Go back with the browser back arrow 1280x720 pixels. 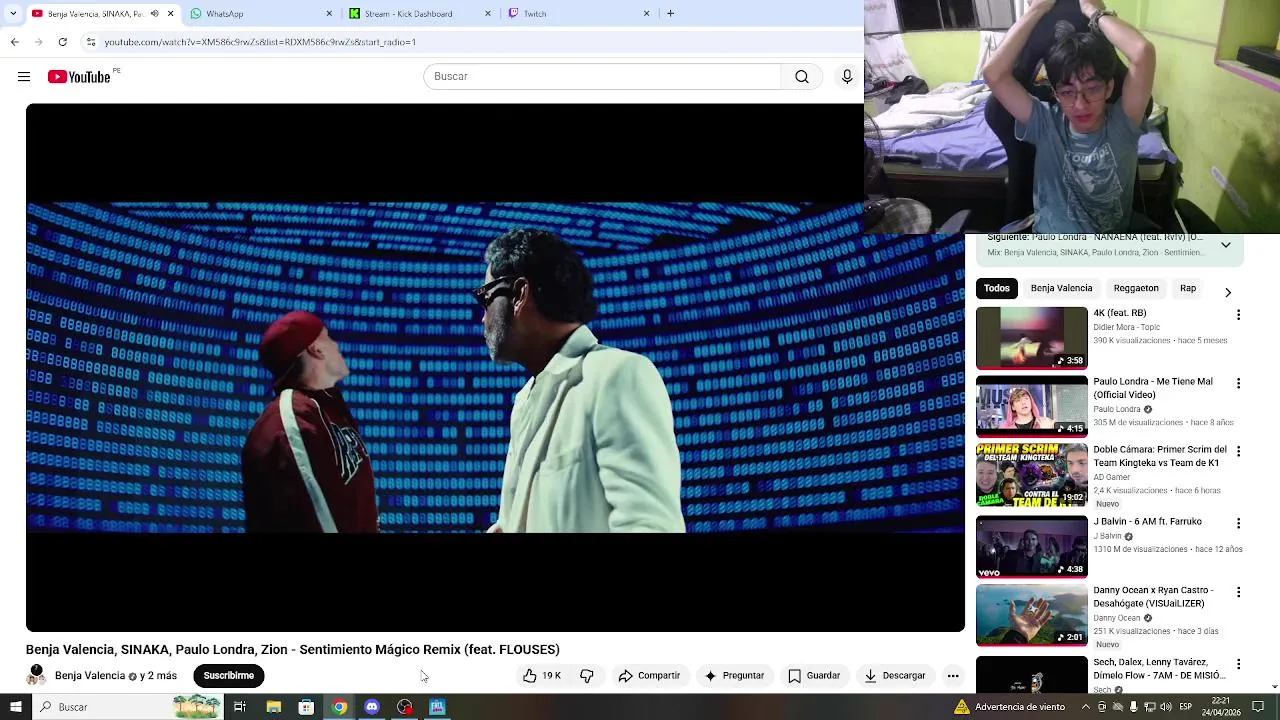(14, 42)
